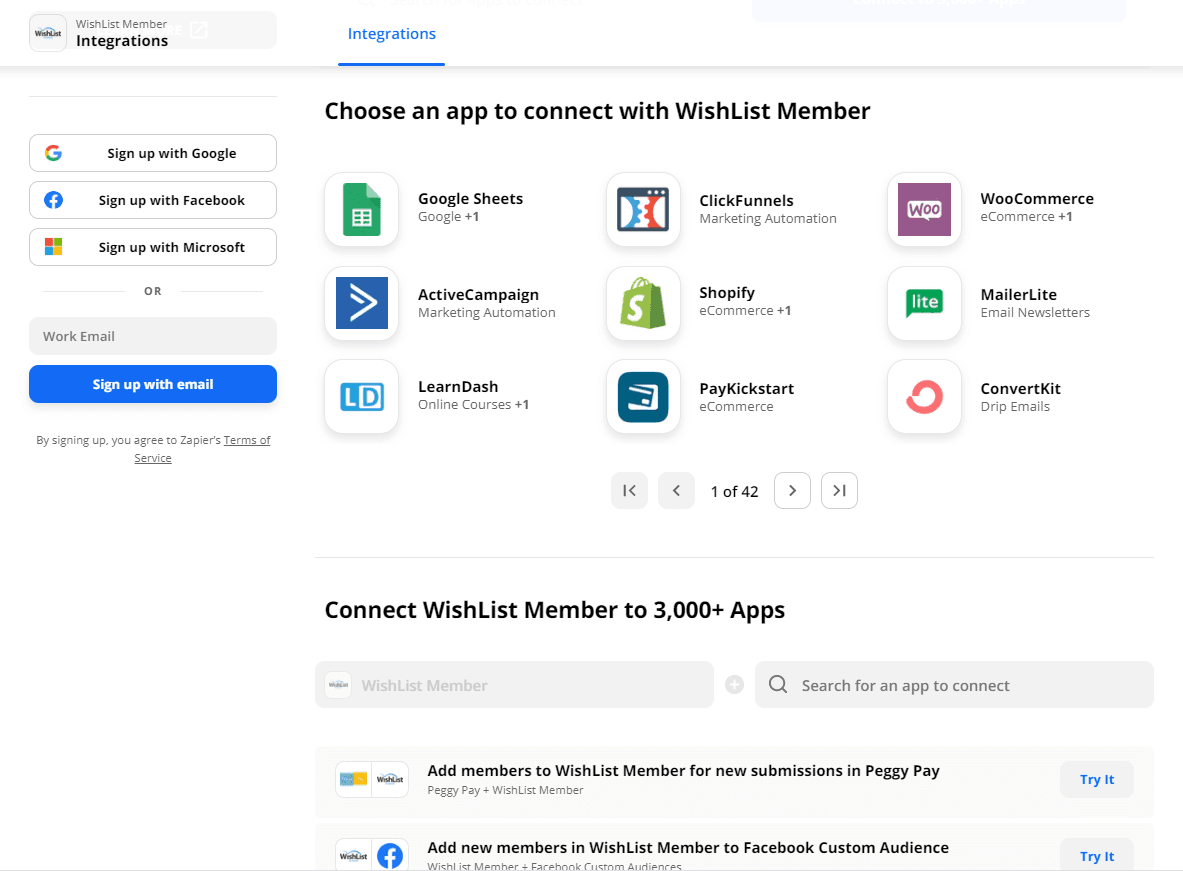1183x871 pixels.
Task: Sign up with Microsoft
Action: pos(153,247)
